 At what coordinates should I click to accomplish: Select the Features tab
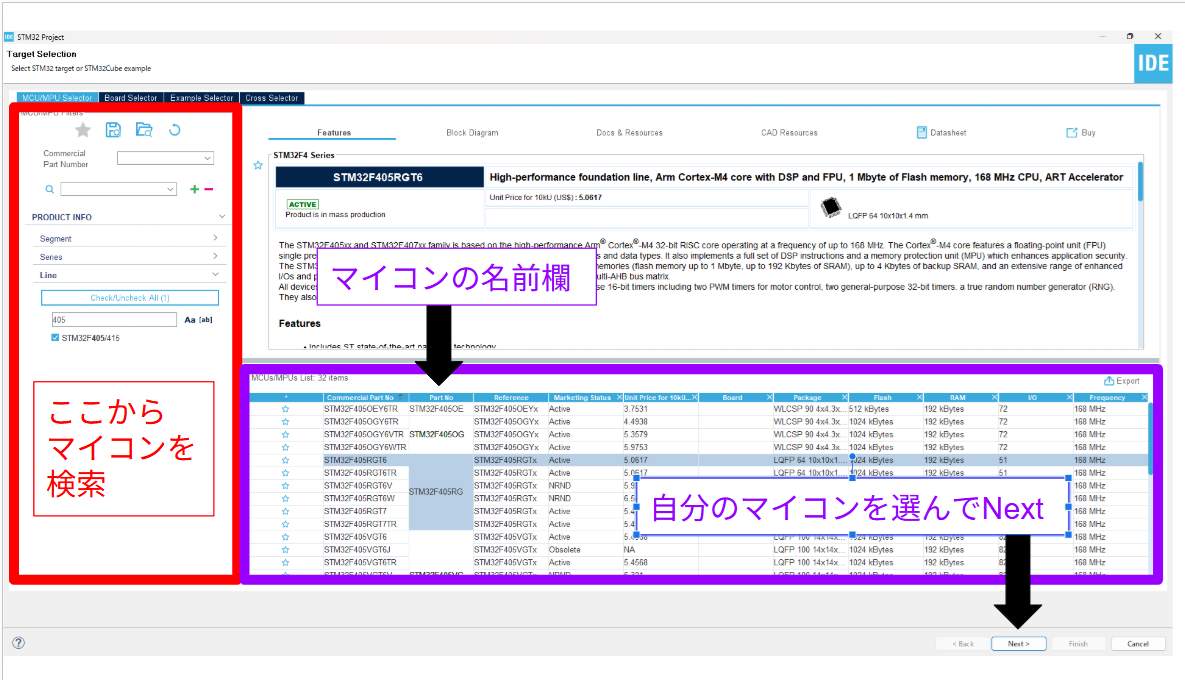coord(333,133)
